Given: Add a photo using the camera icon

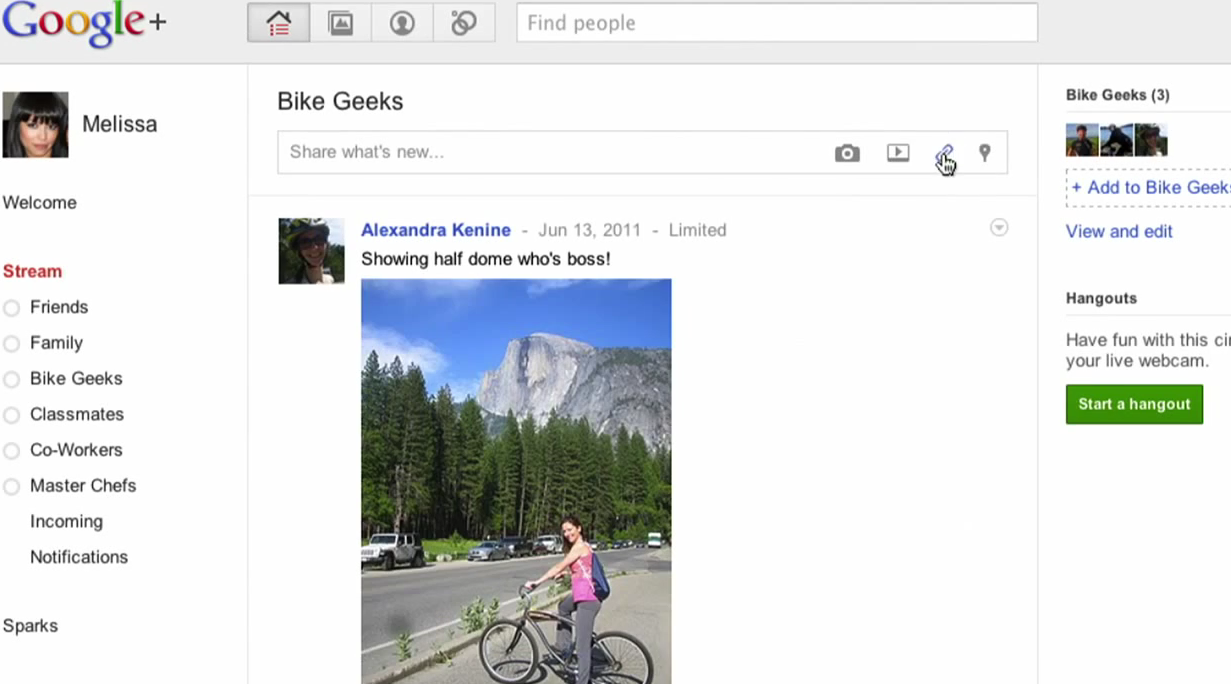Looking at the screenshot, I should click(847, 153).
